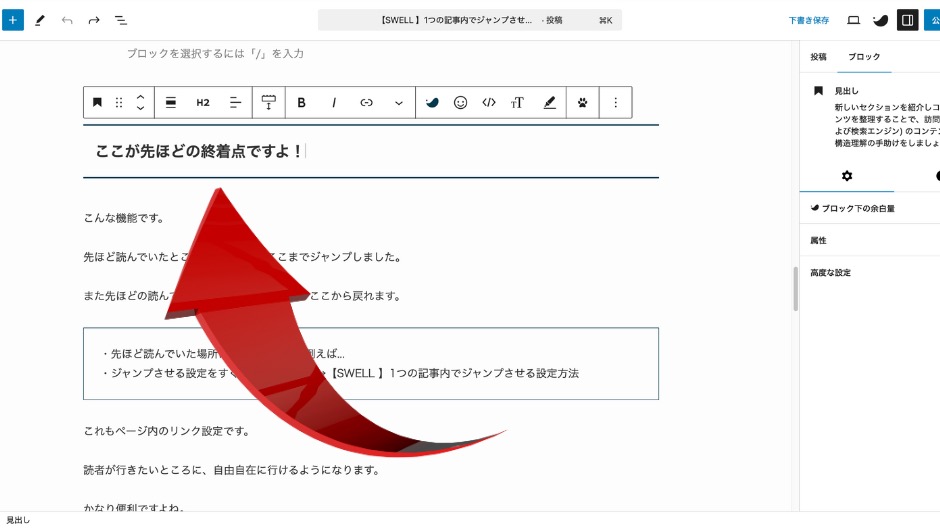Move the heading block up
This screenshot has height=528, width=940.
tap(140, 96)
